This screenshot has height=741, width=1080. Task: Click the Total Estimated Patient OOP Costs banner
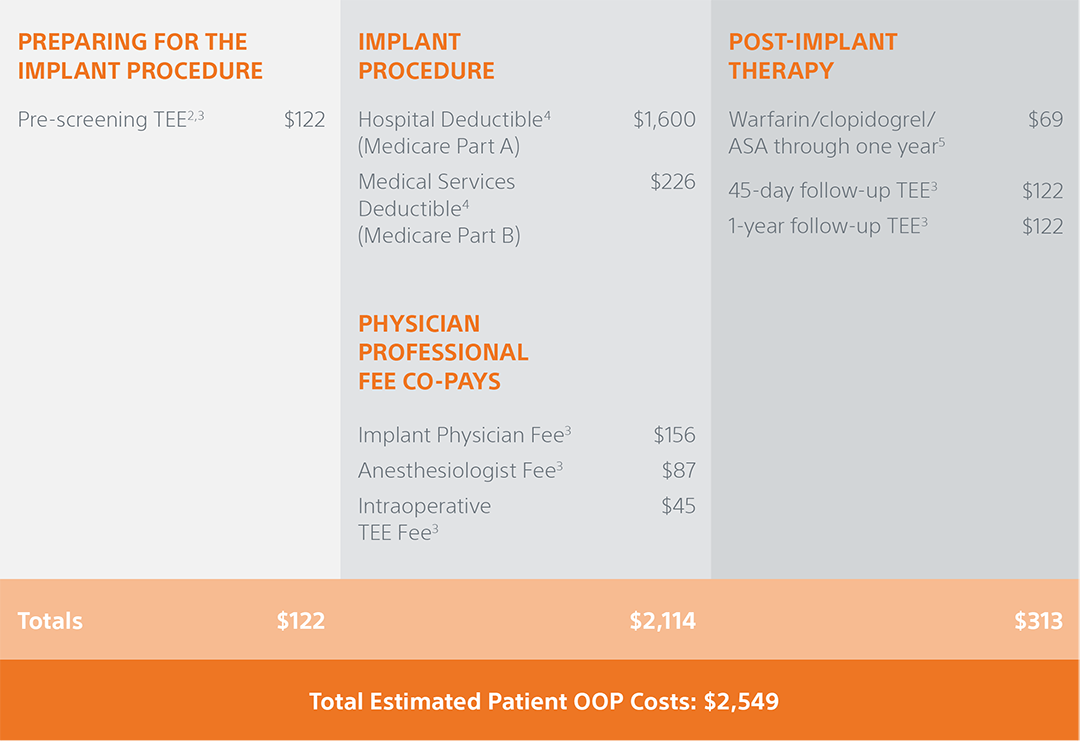click(x=540, y=700)
